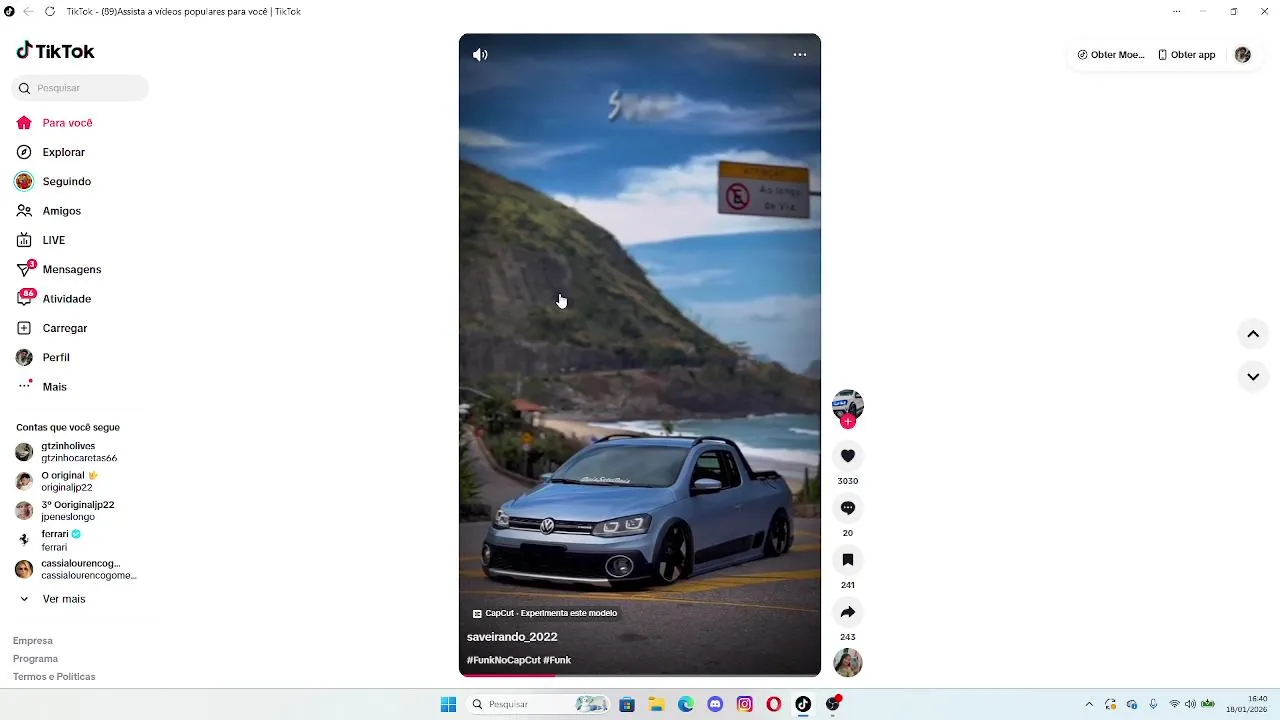1280x720 pixels.
Task: Open the comments bubble icon
Action: pos(848,508)
